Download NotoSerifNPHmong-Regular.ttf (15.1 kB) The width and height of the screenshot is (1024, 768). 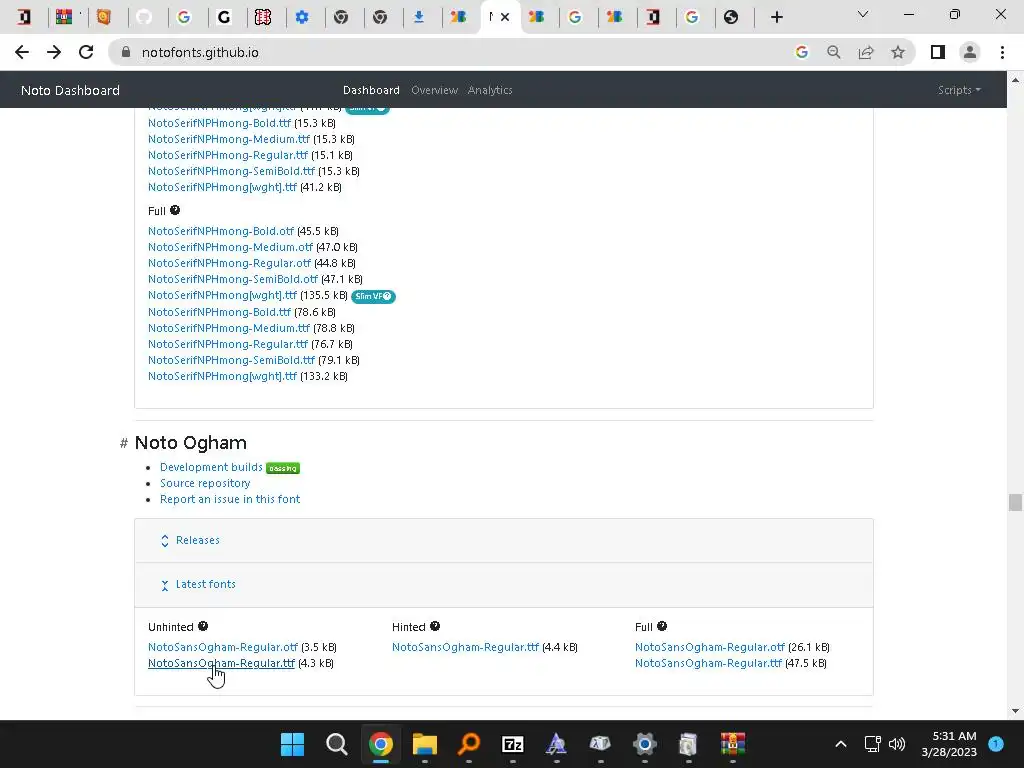click(x=228, y=155)
